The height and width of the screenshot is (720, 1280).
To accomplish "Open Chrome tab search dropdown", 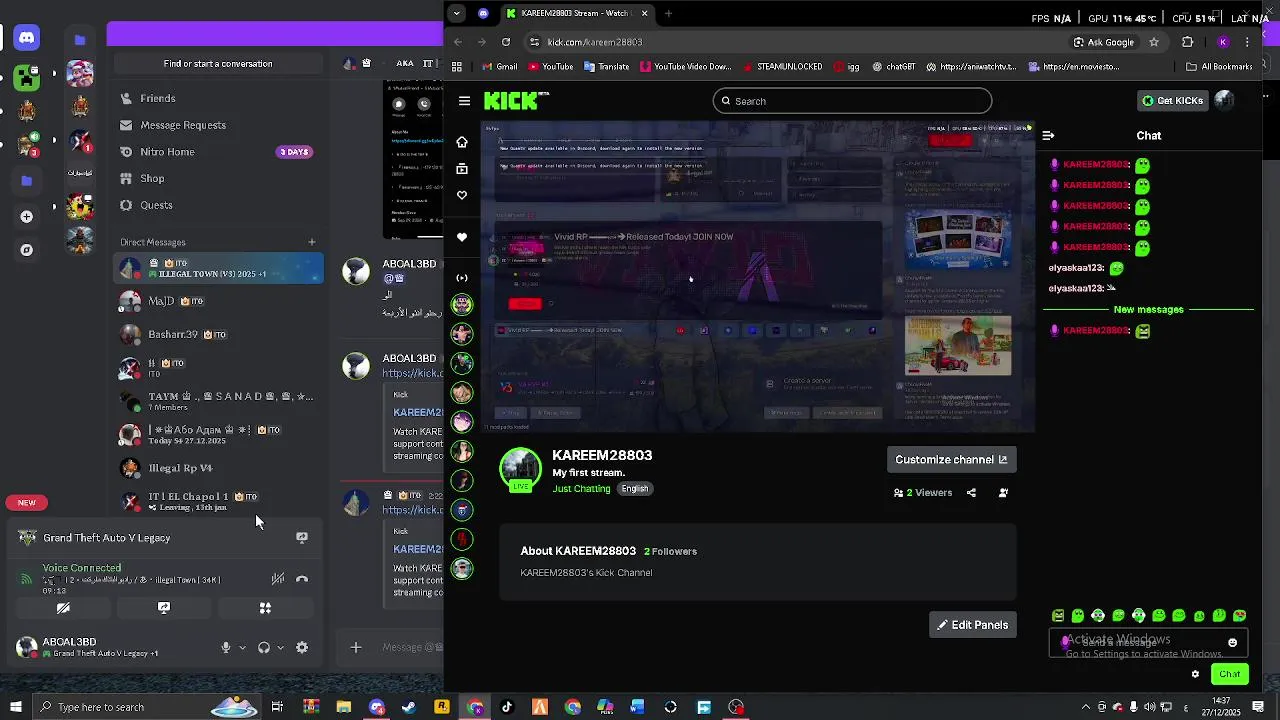I will (457, 13).
